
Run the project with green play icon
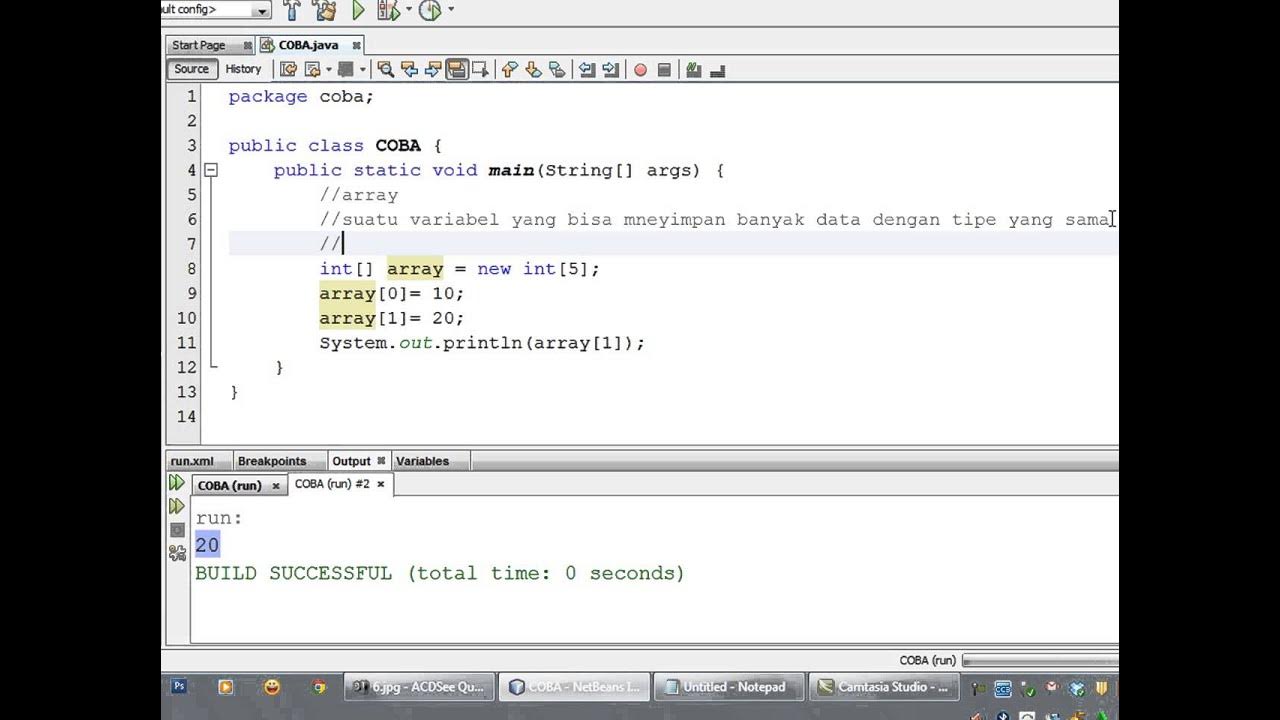point(358,10)
